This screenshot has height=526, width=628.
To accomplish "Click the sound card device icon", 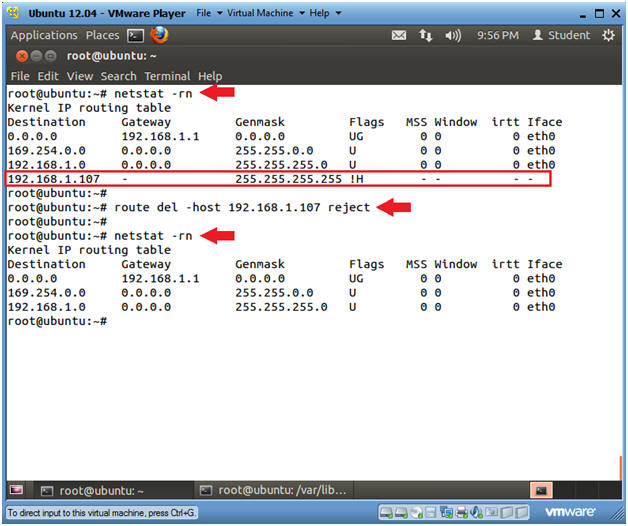I will tap(476, 512).
